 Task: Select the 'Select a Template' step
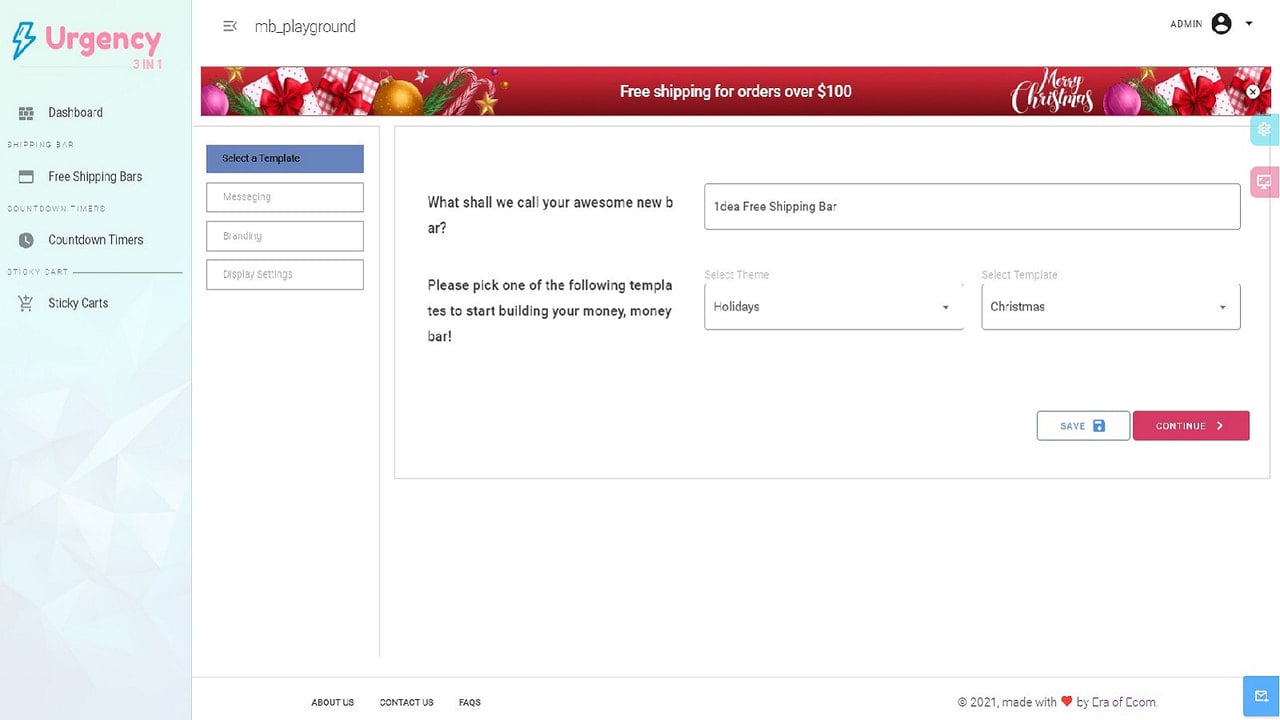pos(285,158)
